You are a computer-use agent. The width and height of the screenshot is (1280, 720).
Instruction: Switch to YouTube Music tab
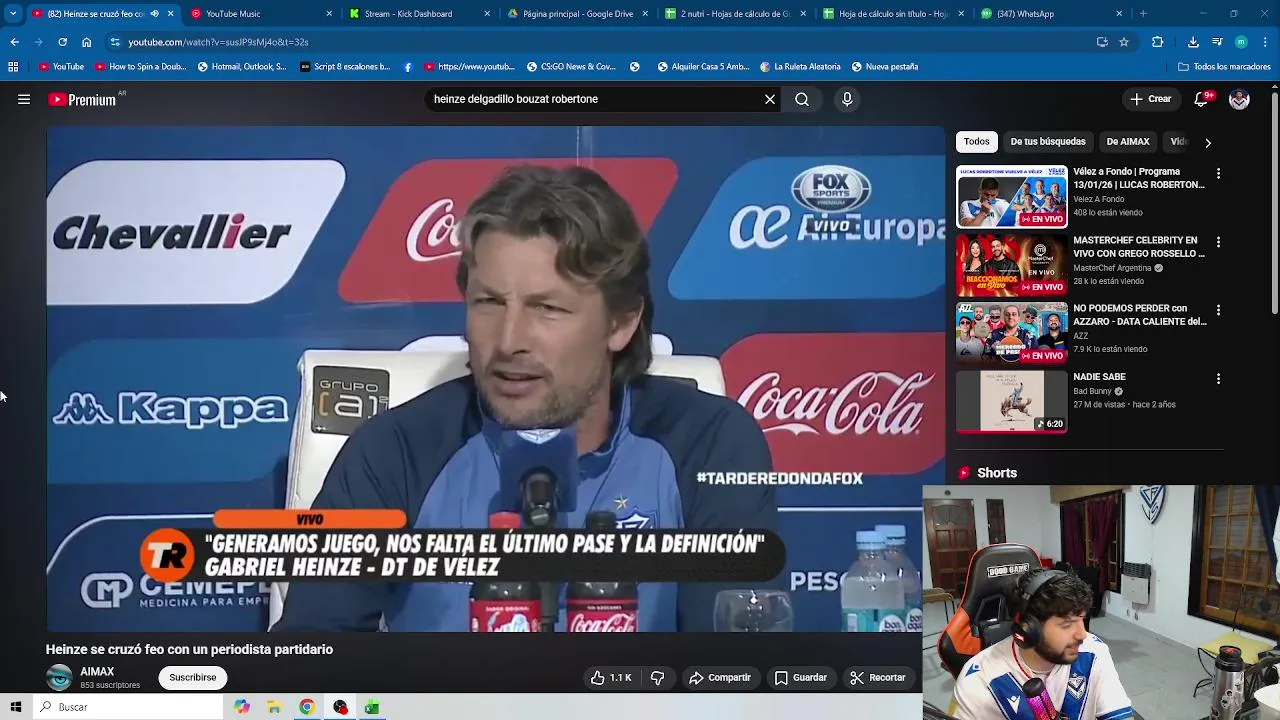[262, 14]
